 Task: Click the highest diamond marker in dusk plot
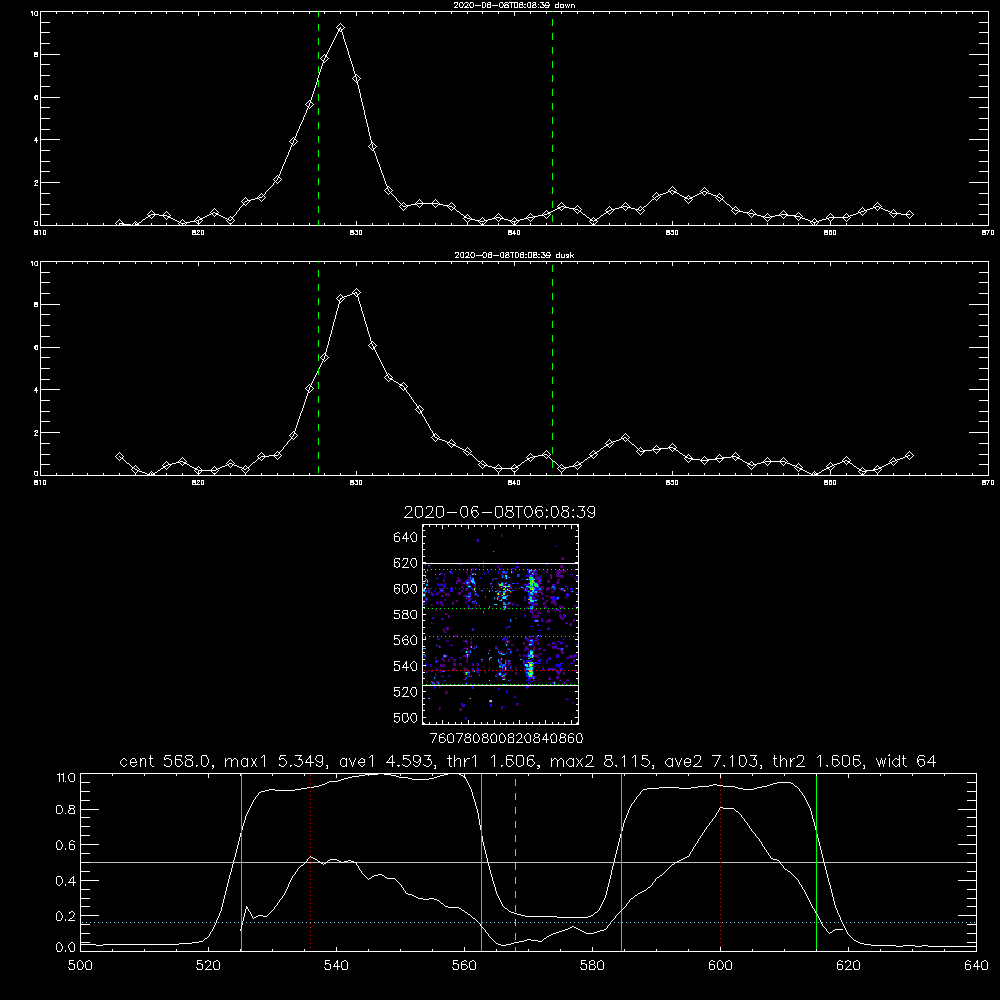click(x=357, y=292)
